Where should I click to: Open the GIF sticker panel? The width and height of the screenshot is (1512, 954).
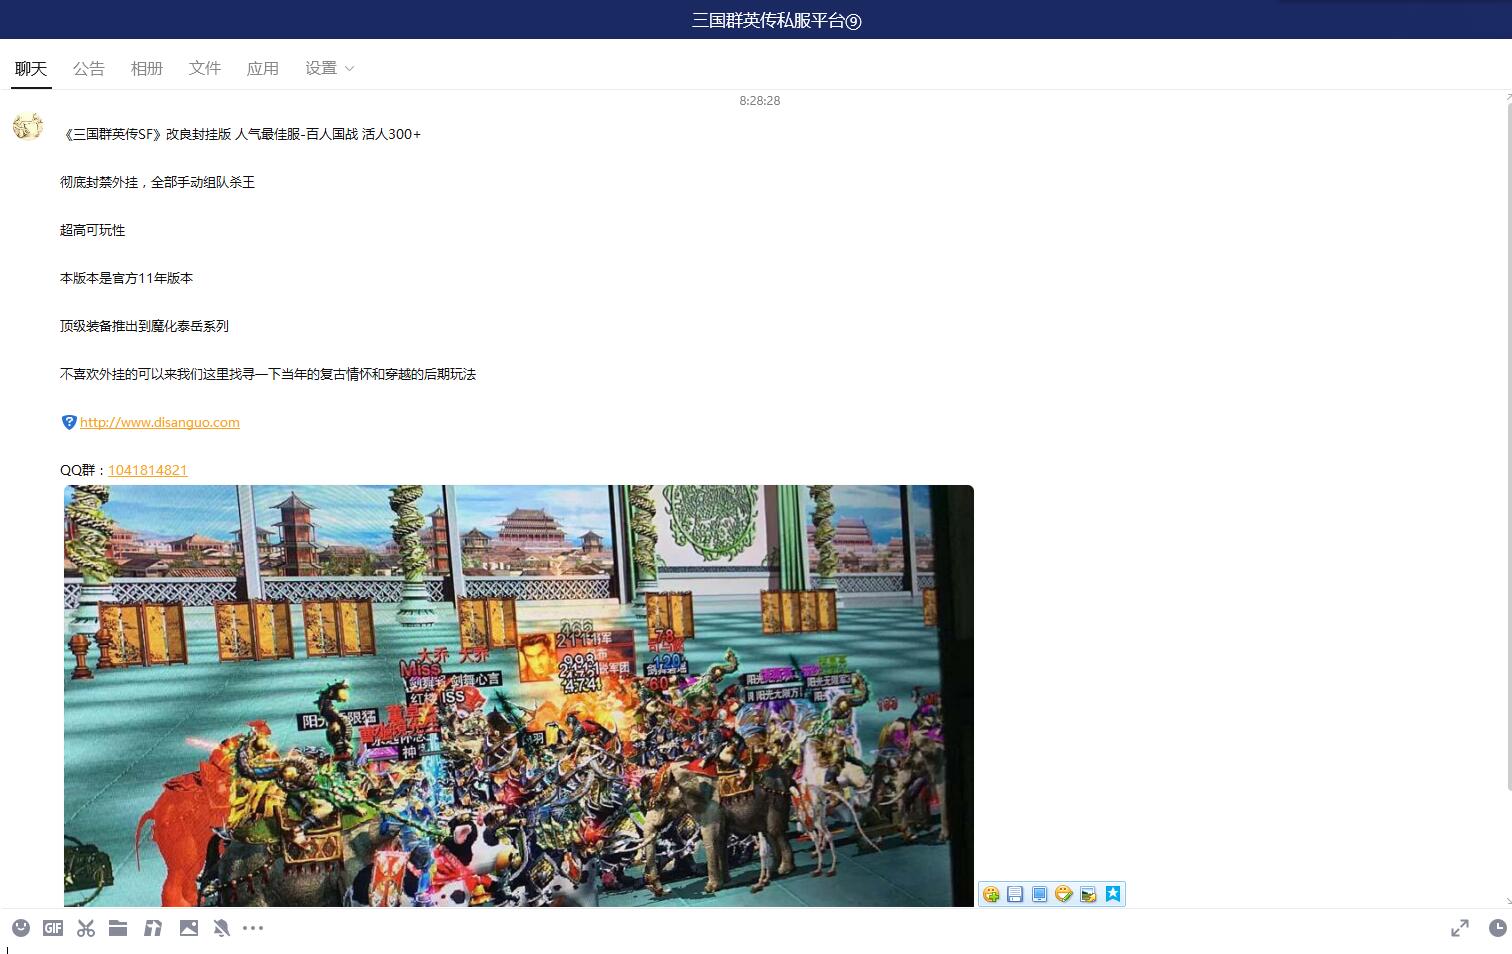[x=53, y=928]
